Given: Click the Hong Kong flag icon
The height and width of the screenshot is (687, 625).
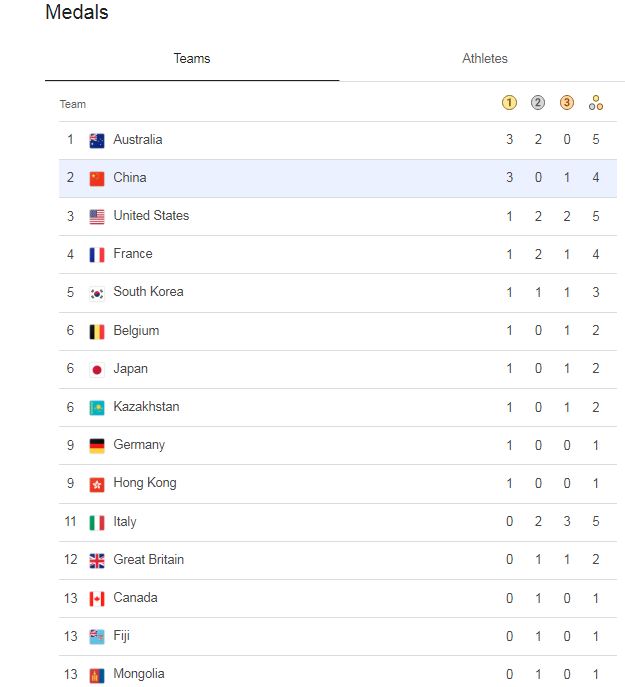Looking at the screenshot, I should pos(97,484).
